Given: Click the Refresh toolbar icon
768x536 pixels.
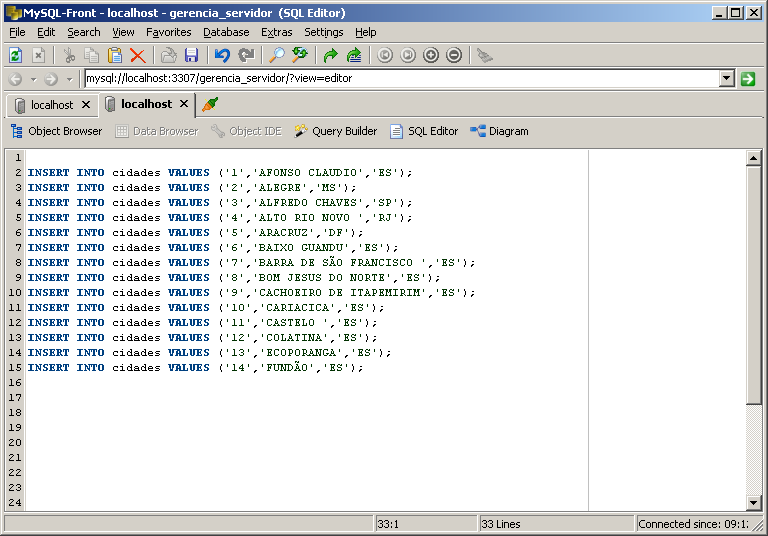Looking at the screenshot, I should pyautogui.click(x=16, y=55).
